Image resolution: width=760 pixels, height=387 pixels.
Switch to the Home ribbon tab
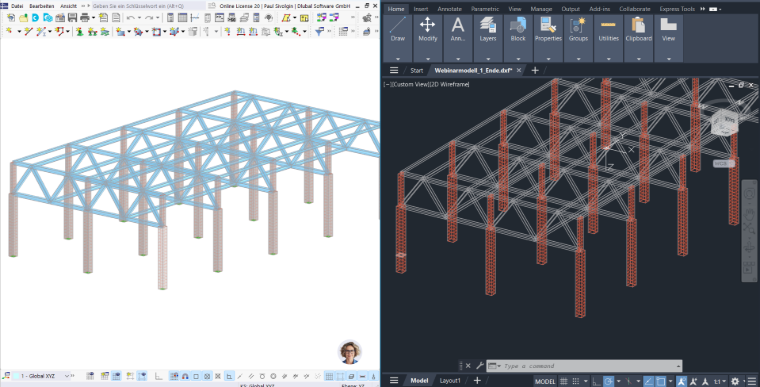coord(396,9)
